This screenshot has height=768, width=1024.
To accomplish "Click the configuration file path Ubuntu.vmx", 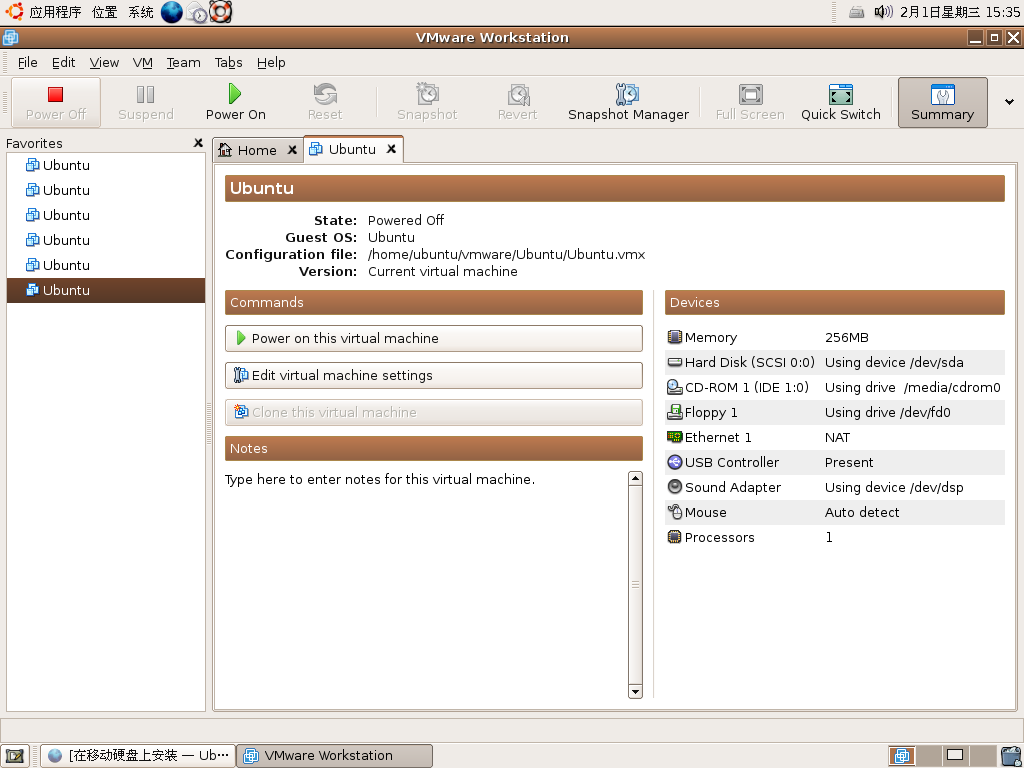I will [x=507, y=255].
